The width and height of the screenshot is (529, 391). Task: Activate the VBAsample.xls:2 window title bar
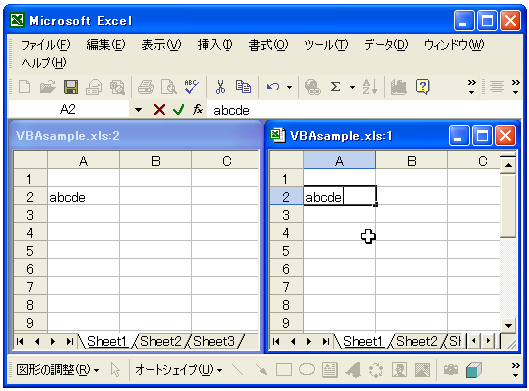[x=135, y=136]
